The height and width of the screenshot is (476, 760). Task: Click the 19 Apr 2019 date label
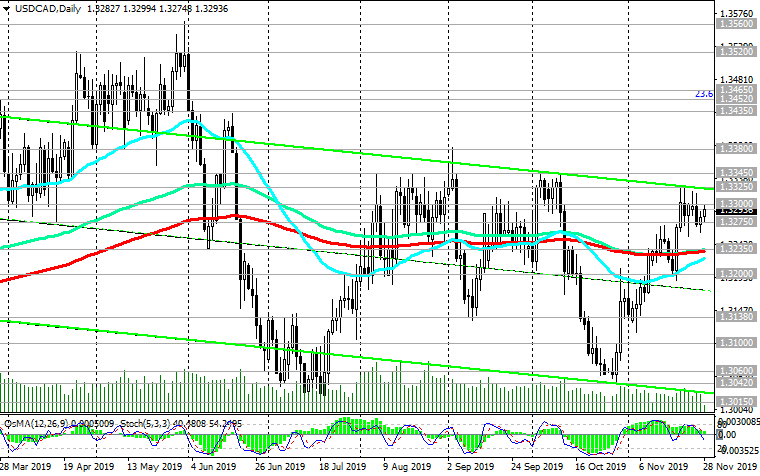coord(89,467)
